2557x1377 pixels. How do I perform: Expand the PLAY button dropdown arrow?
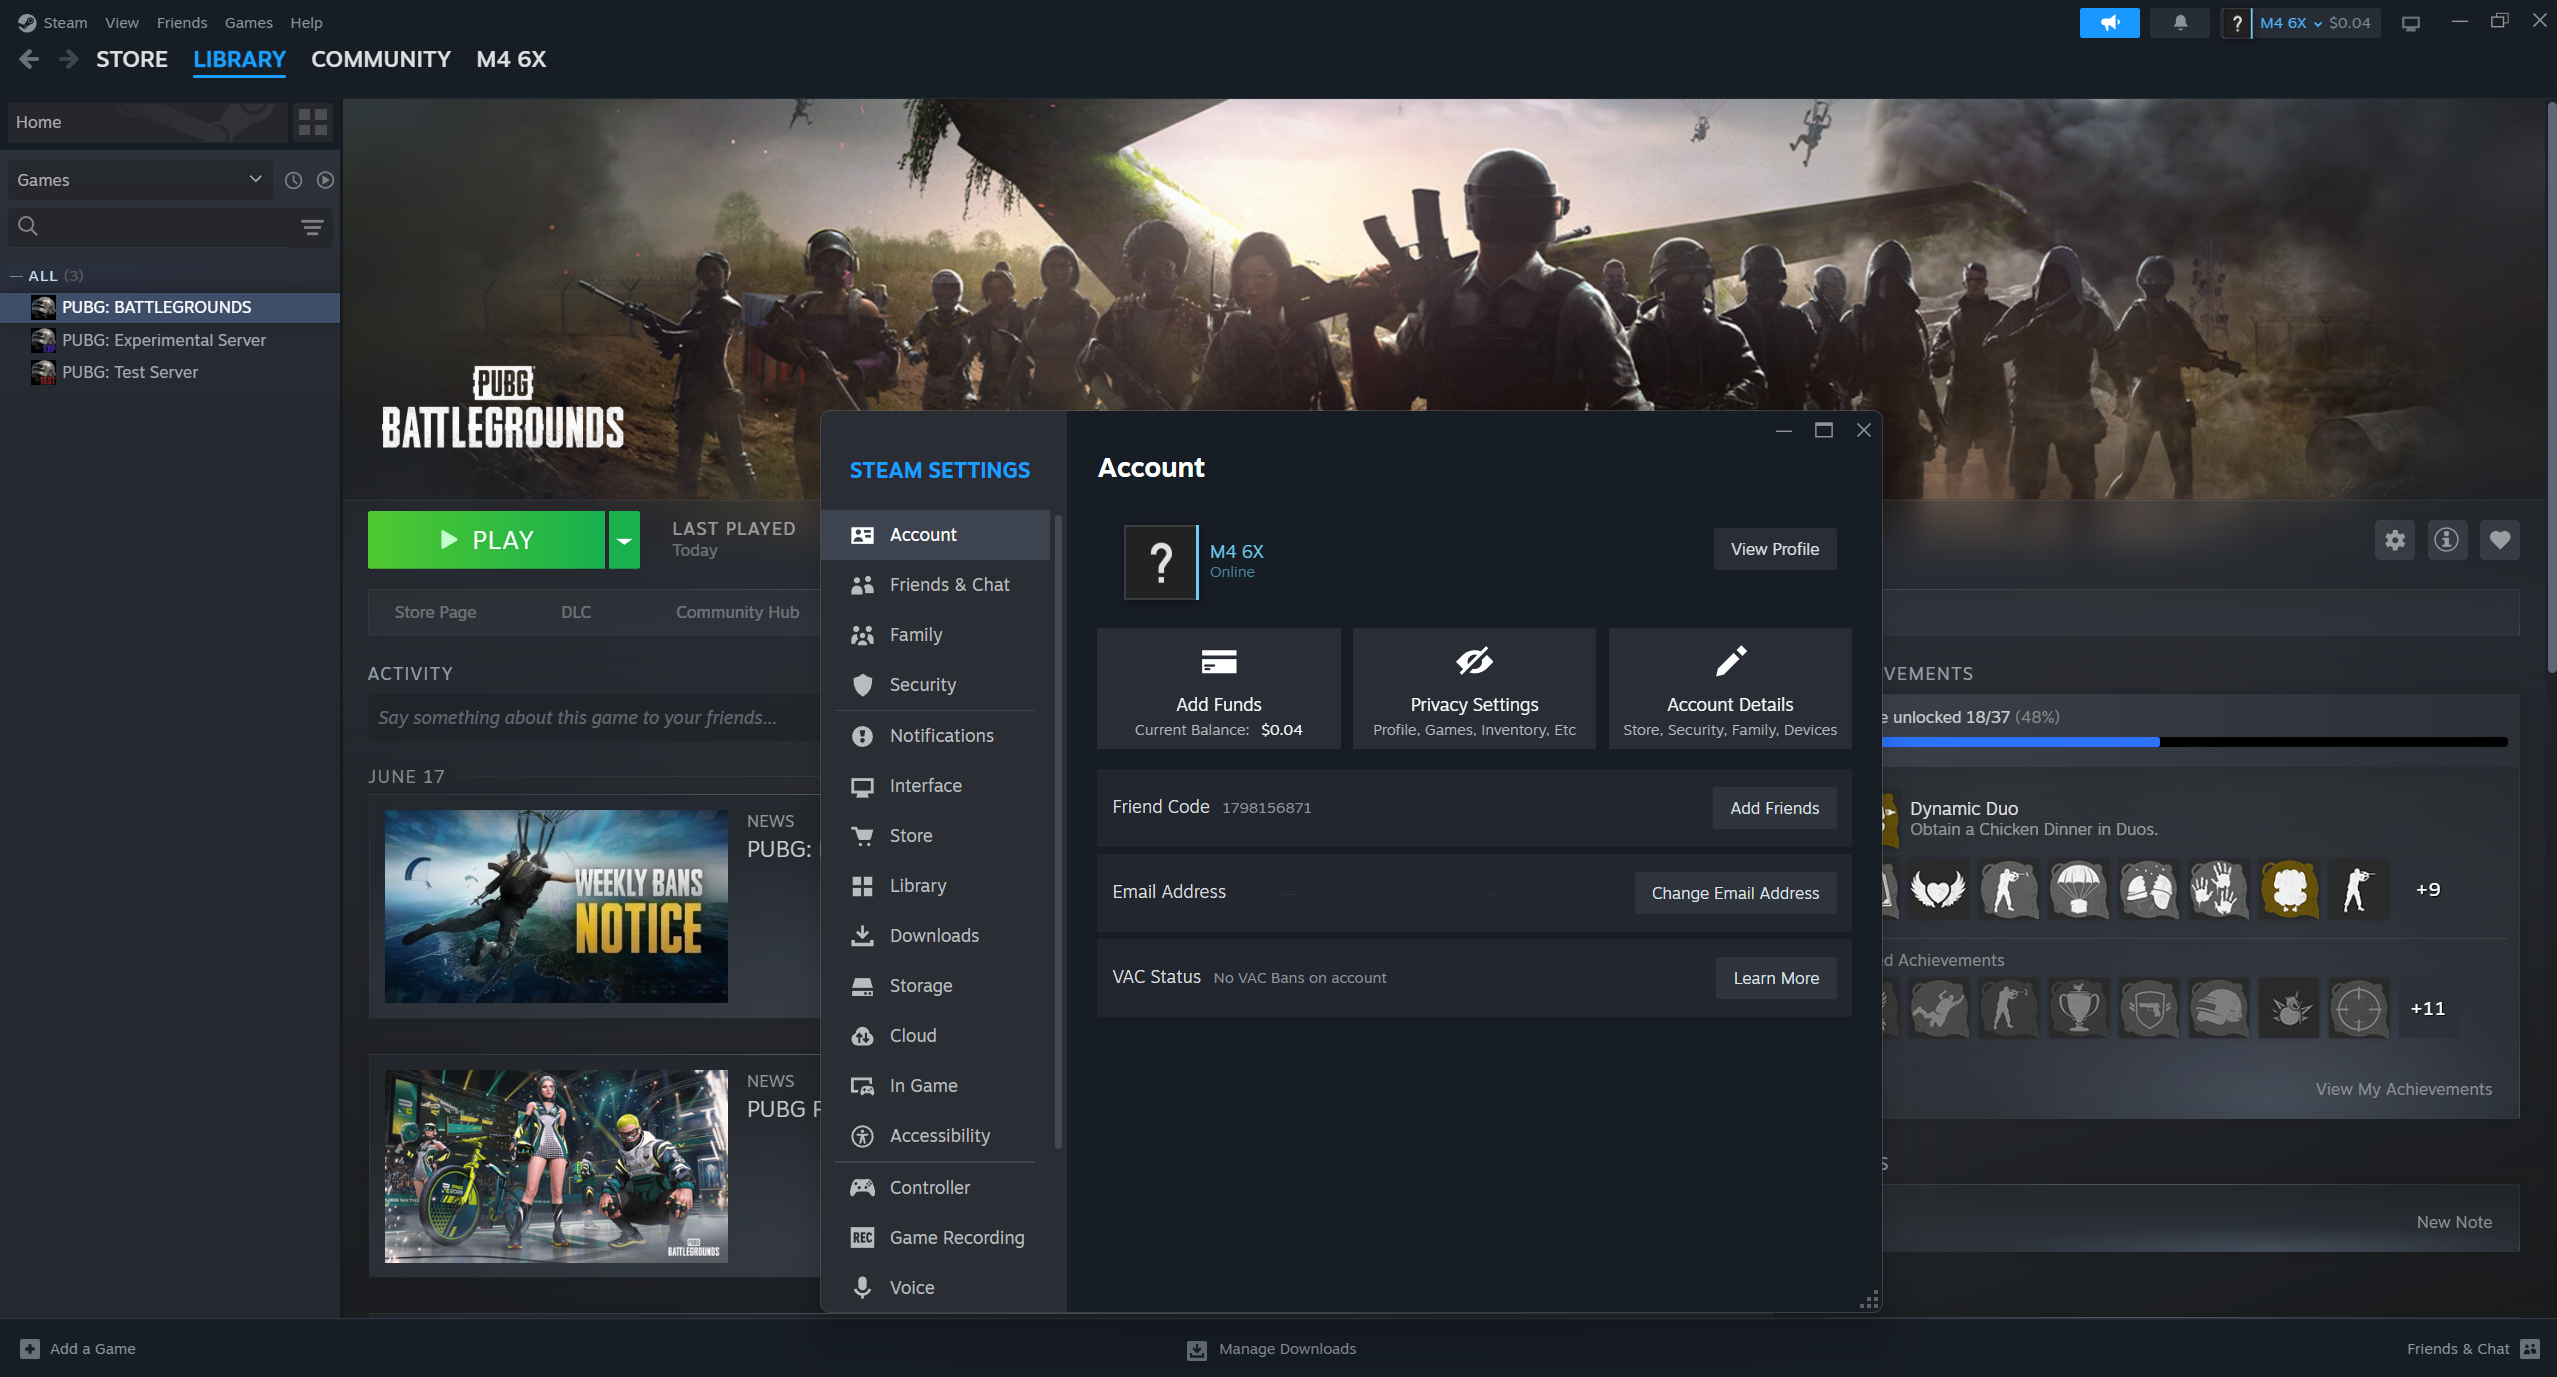click(624, 540)
